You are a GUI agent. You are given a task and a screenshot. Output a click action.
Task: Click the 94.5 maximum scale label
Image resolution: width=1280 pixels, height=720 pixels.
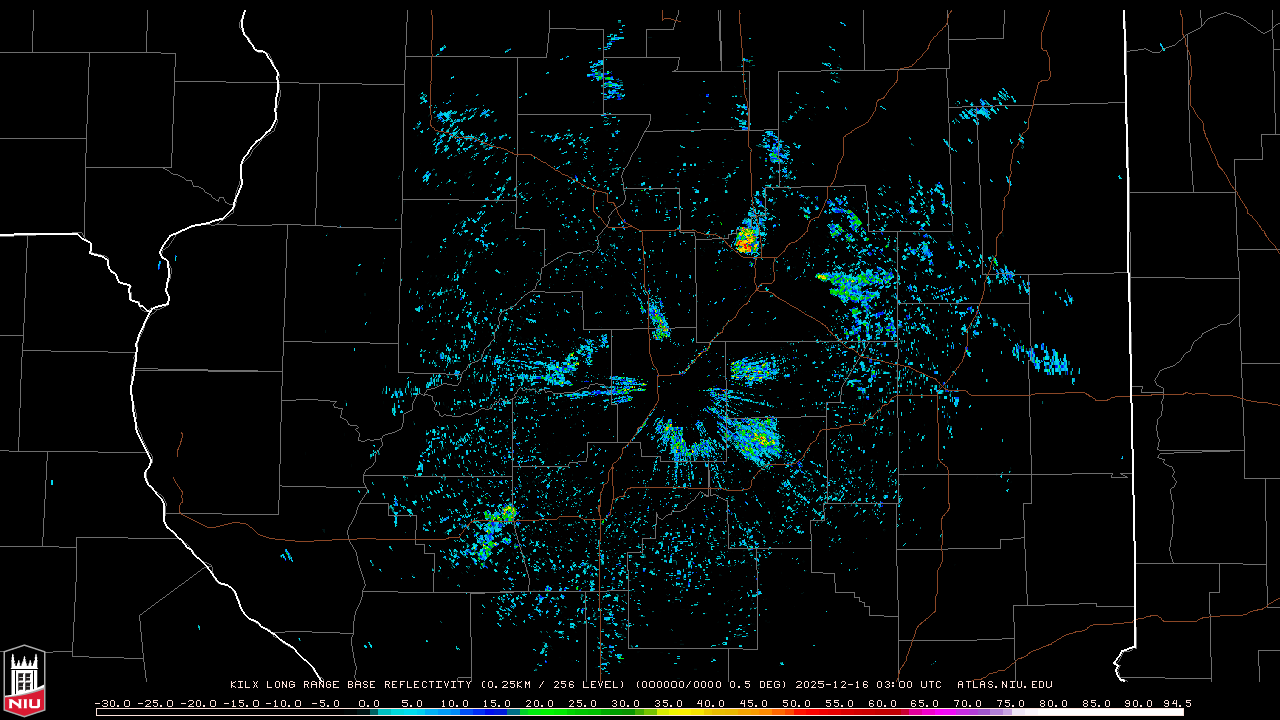(1176, 703)
